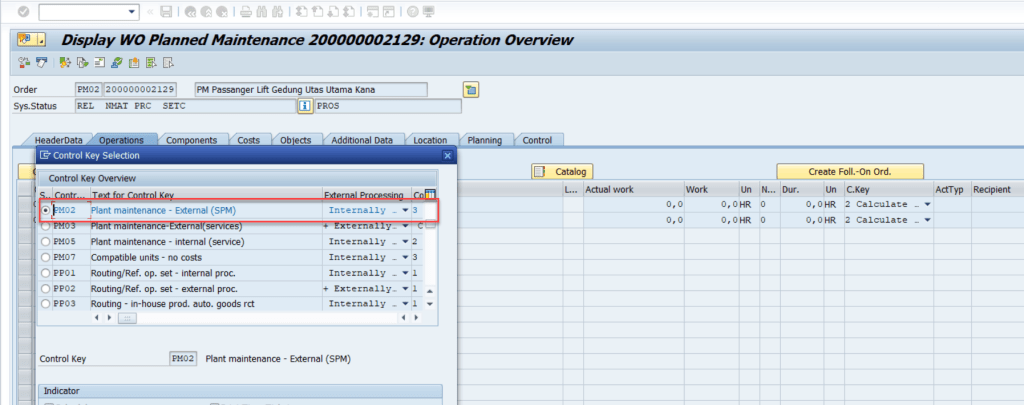The image size is (1024, 405).
Task: Click the Save diskette icon
Action: click(x=165, y=12)
